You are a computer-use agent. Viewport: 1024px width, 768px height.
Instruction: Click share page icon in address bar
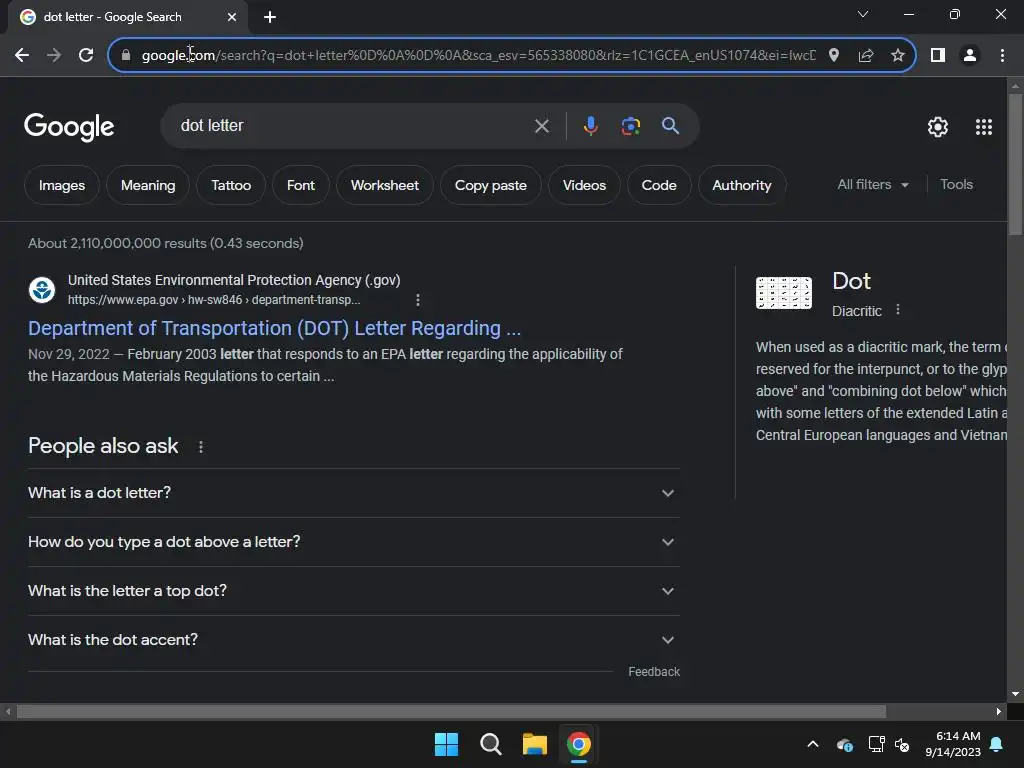(x=866, y=56)
